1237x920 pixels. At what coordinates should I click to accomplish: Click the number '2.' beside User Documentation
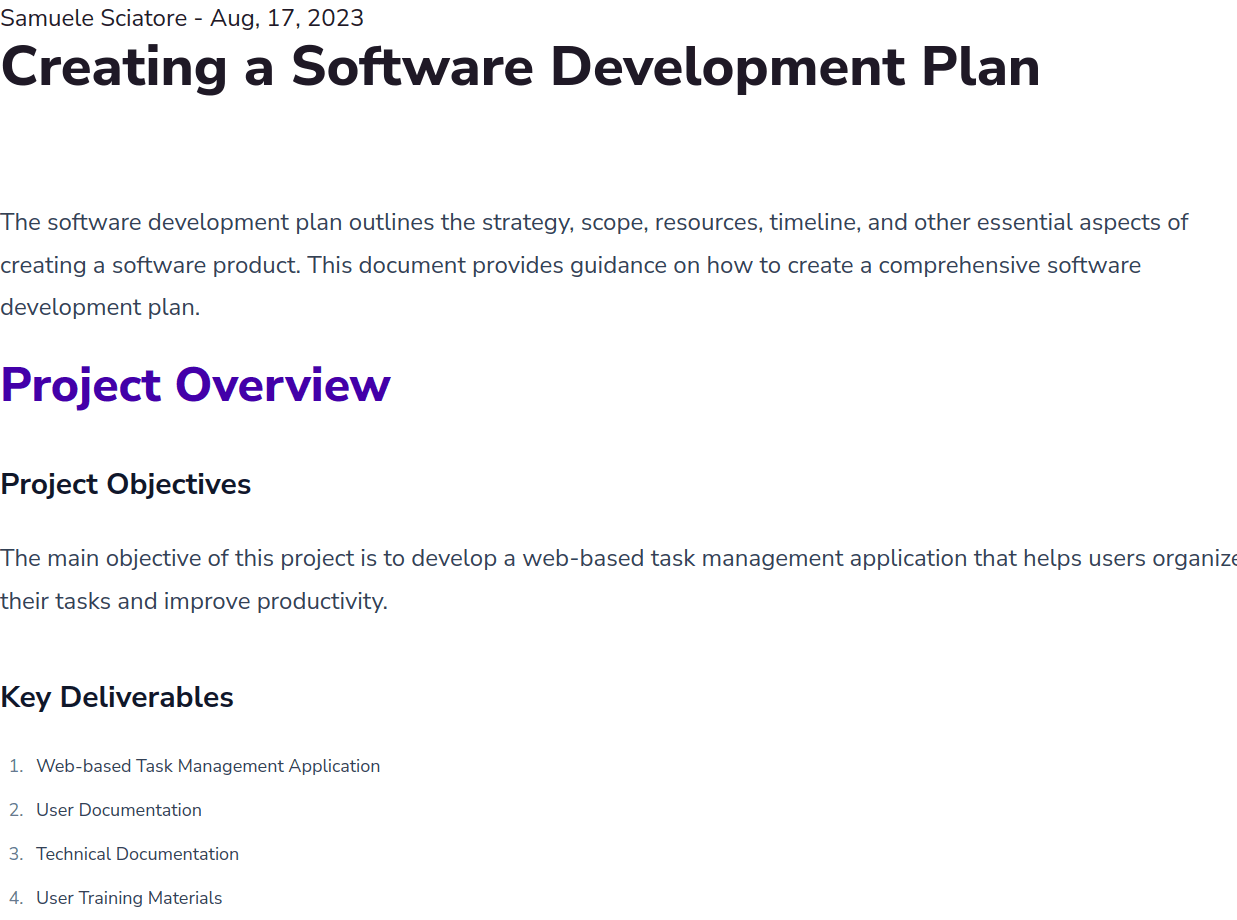[14, 810]
